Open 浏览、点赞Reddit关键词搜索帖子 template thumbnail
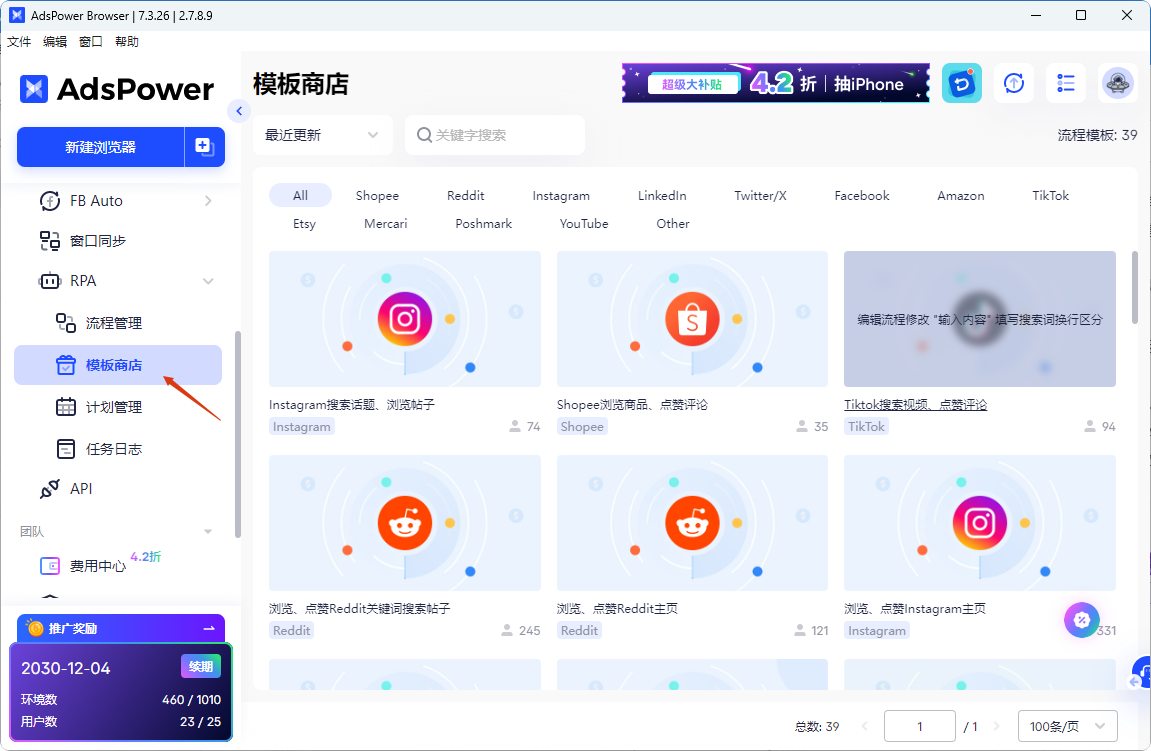1151x751 pixels. tap(404, 523)
